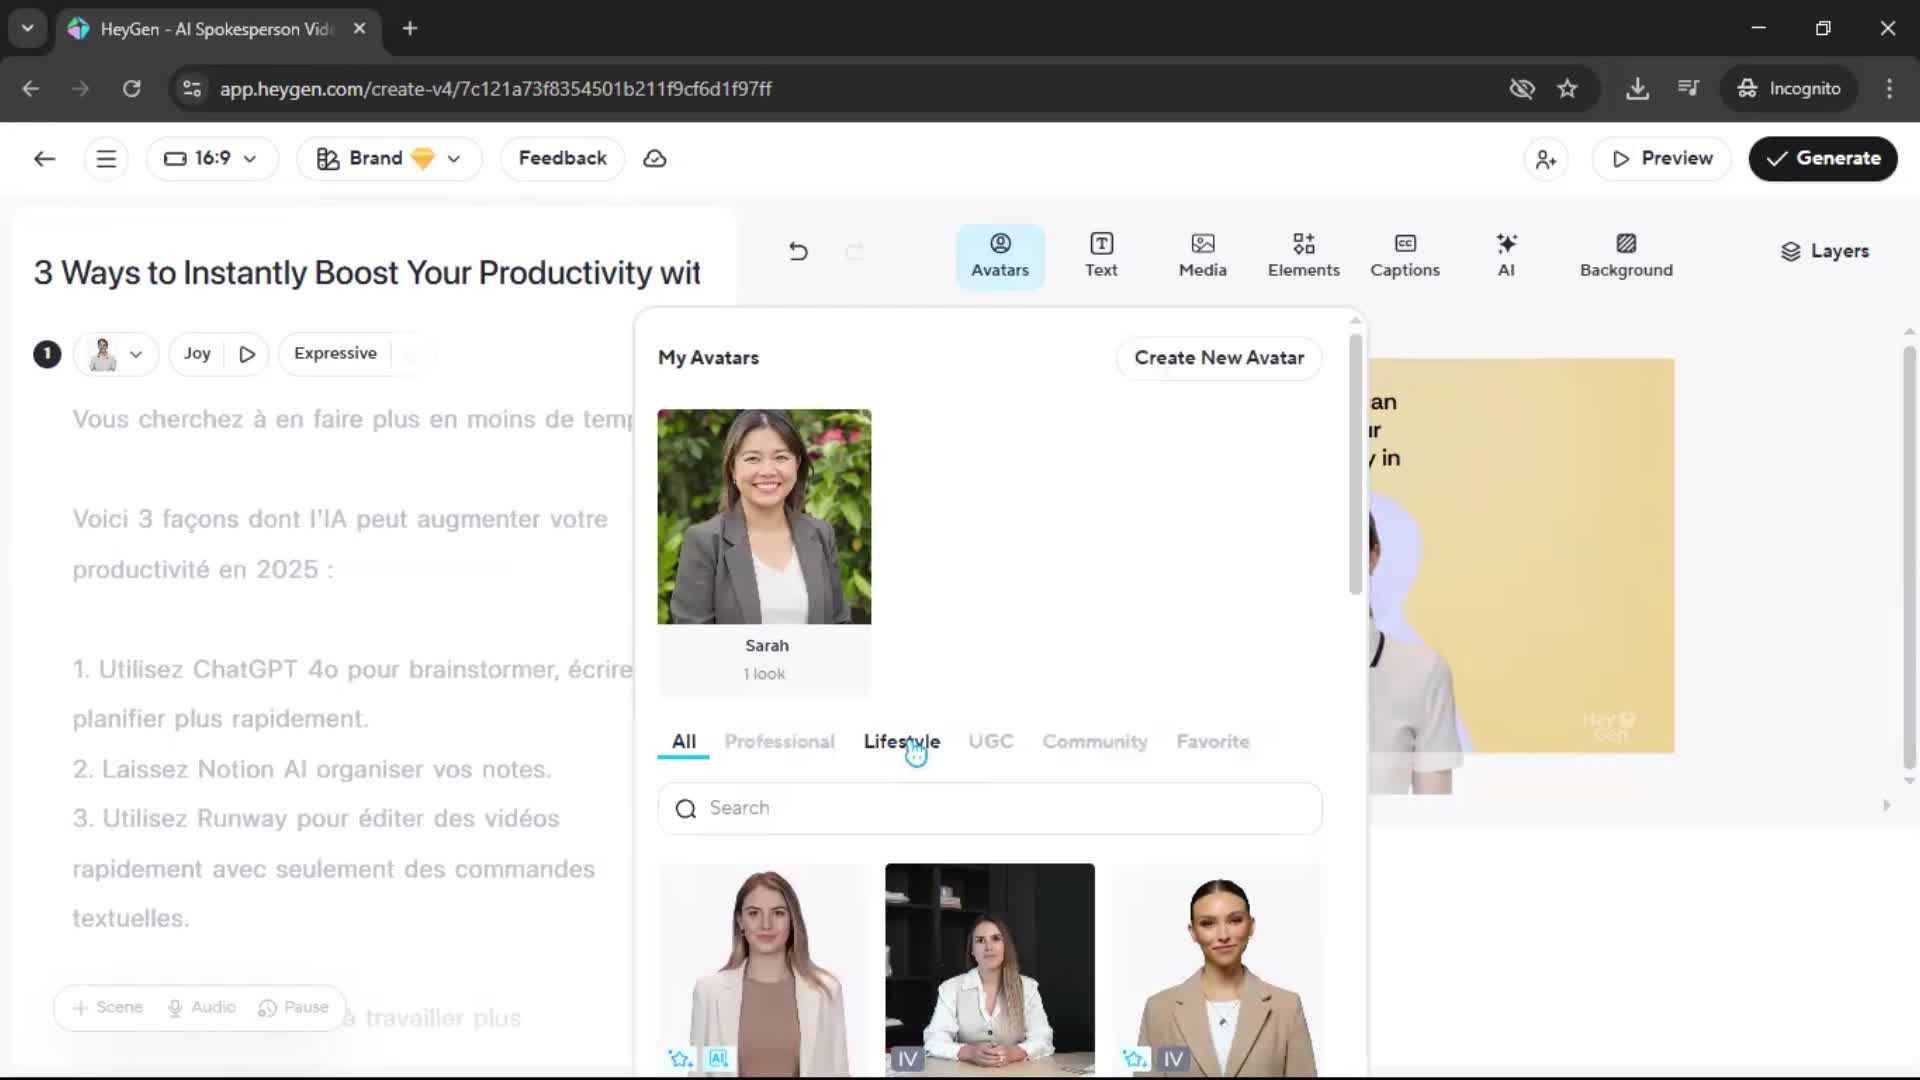
Task: Open the AI tools panel
Action: 1506,255
